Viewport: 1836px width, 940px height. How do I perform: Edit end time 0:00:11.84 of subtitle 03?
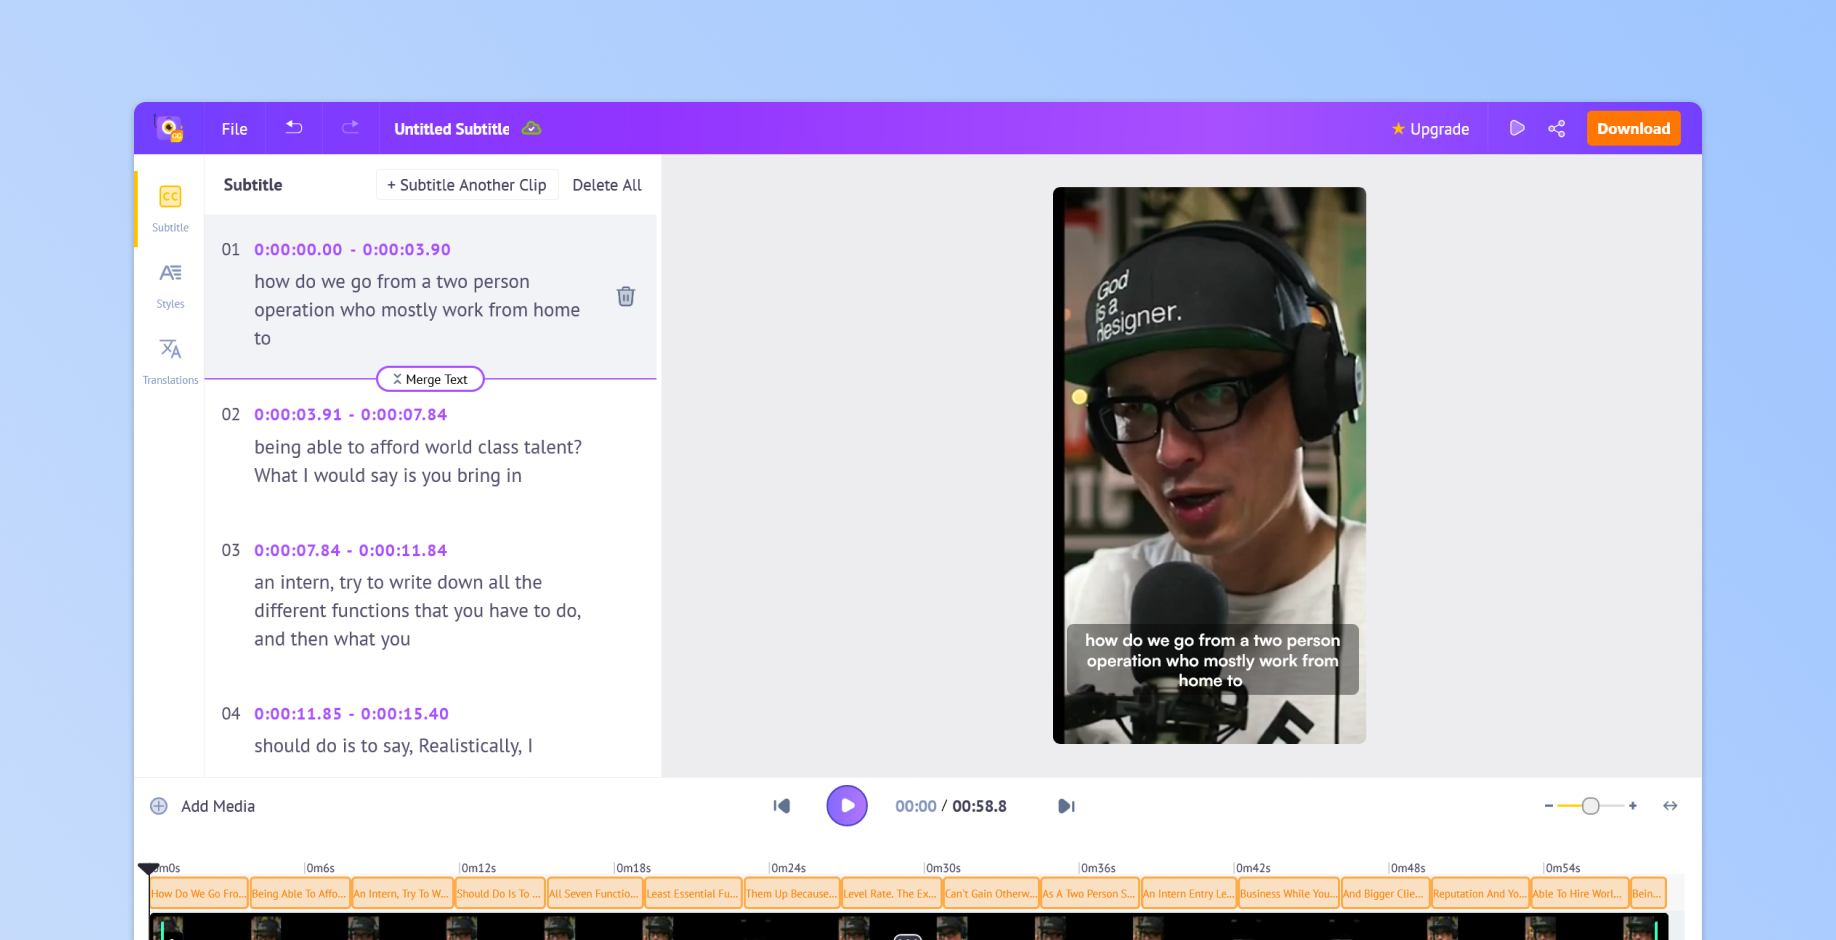coord(403,551)
